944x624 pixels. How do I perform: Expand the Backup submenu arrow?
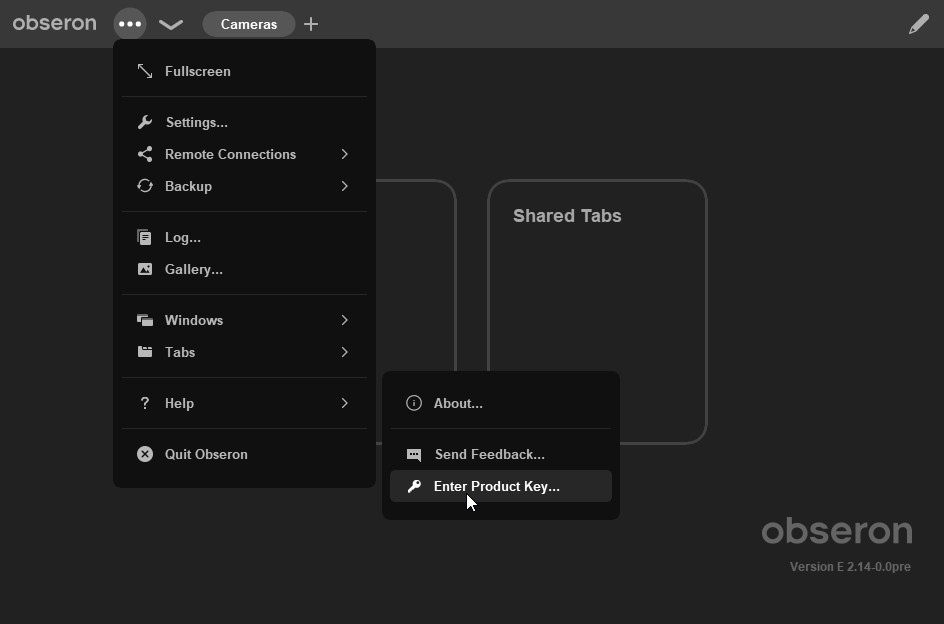[x=344, y=186]
